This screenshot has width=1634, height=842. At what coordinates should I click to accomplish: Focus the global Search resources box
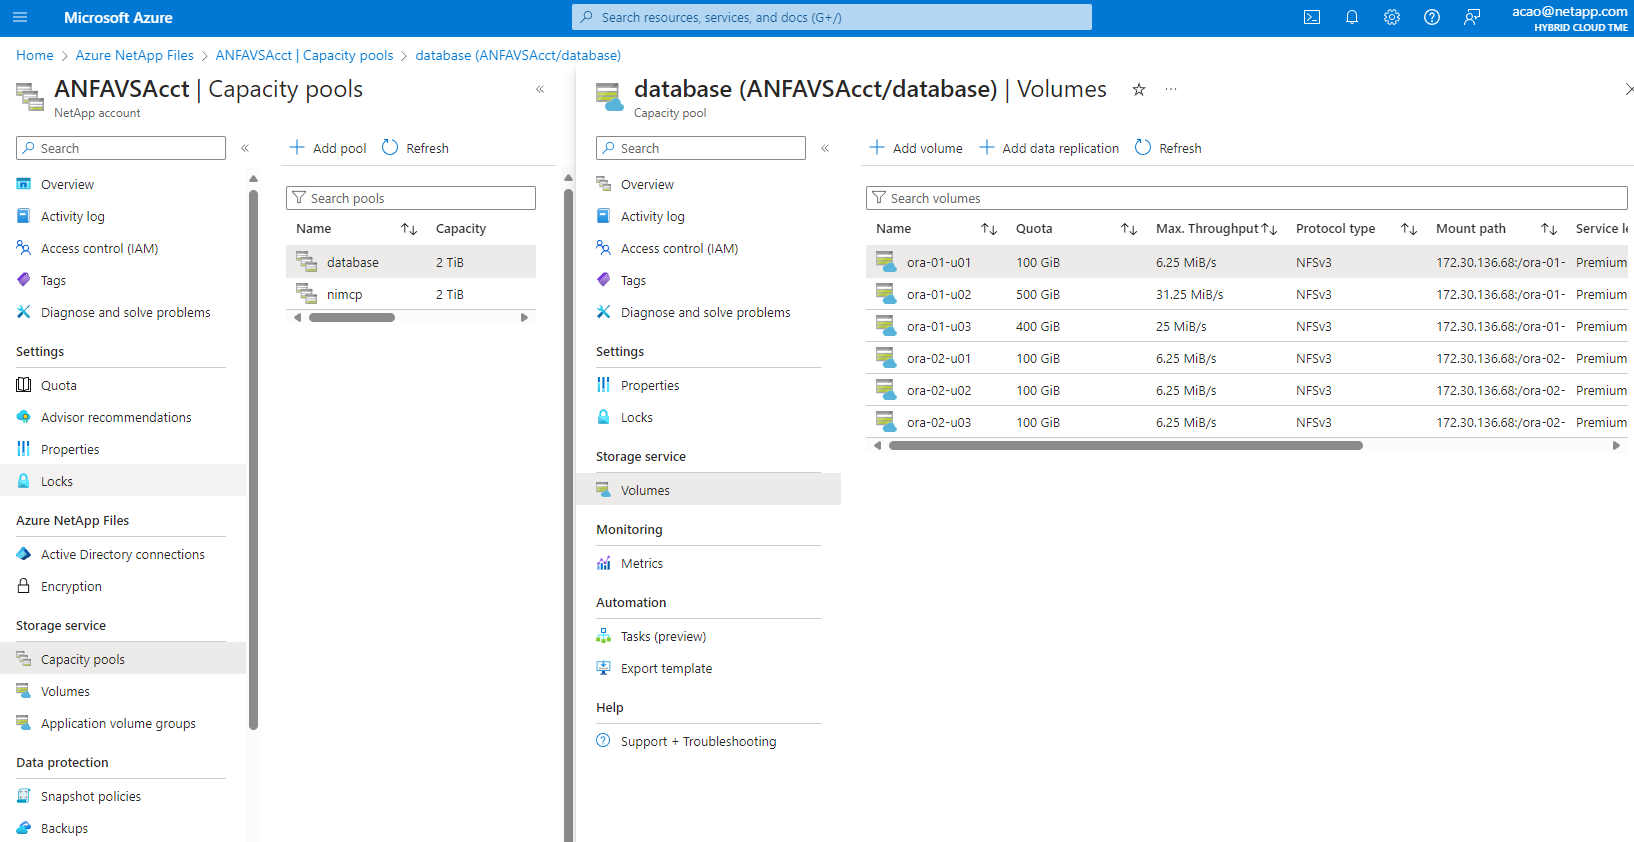tap(832, 17)
